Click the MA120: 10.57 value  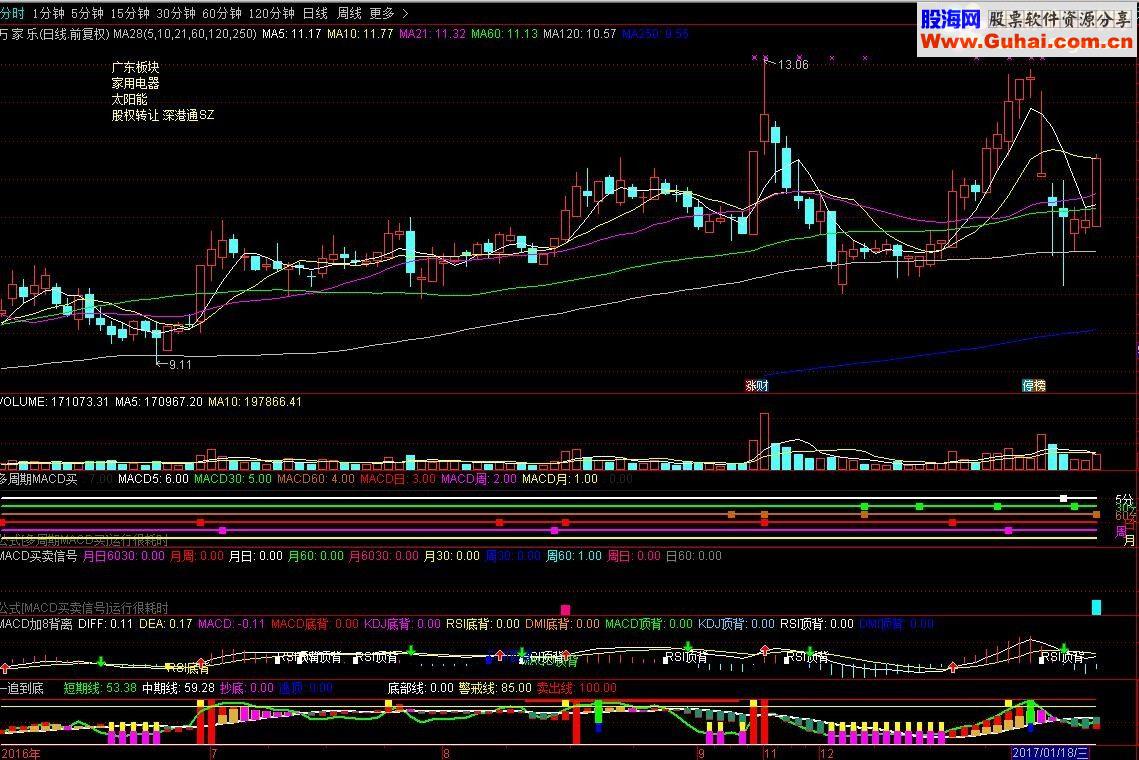pos(580,33)
